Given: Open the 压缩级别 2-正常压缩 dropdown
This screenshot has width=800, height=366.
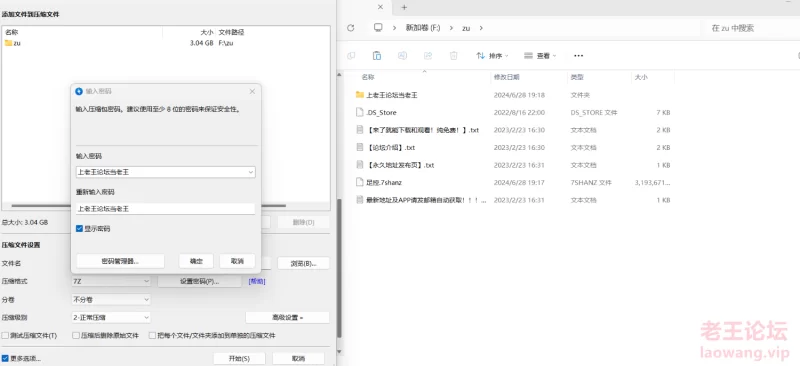Looking at the screenshot, I should 111,318.
